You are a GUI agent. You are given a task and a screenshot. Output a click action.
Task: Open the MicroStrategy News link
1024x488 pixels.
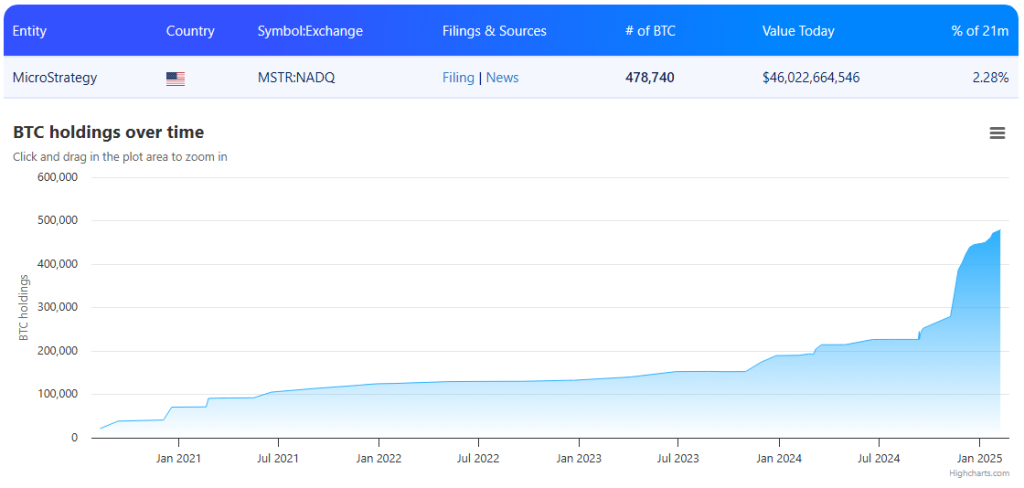(x=502, y=78)
